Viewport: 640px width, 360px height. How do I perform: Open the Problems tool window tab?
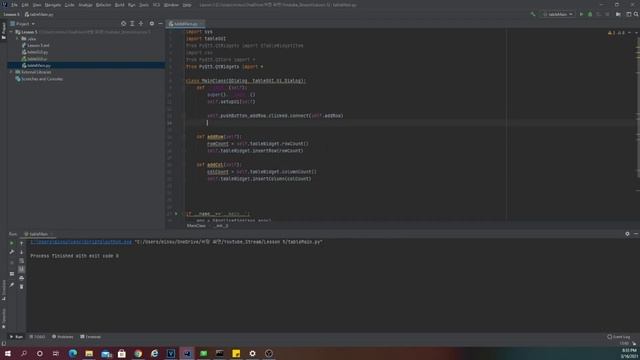pyautogui.click(x=62, y=337)
